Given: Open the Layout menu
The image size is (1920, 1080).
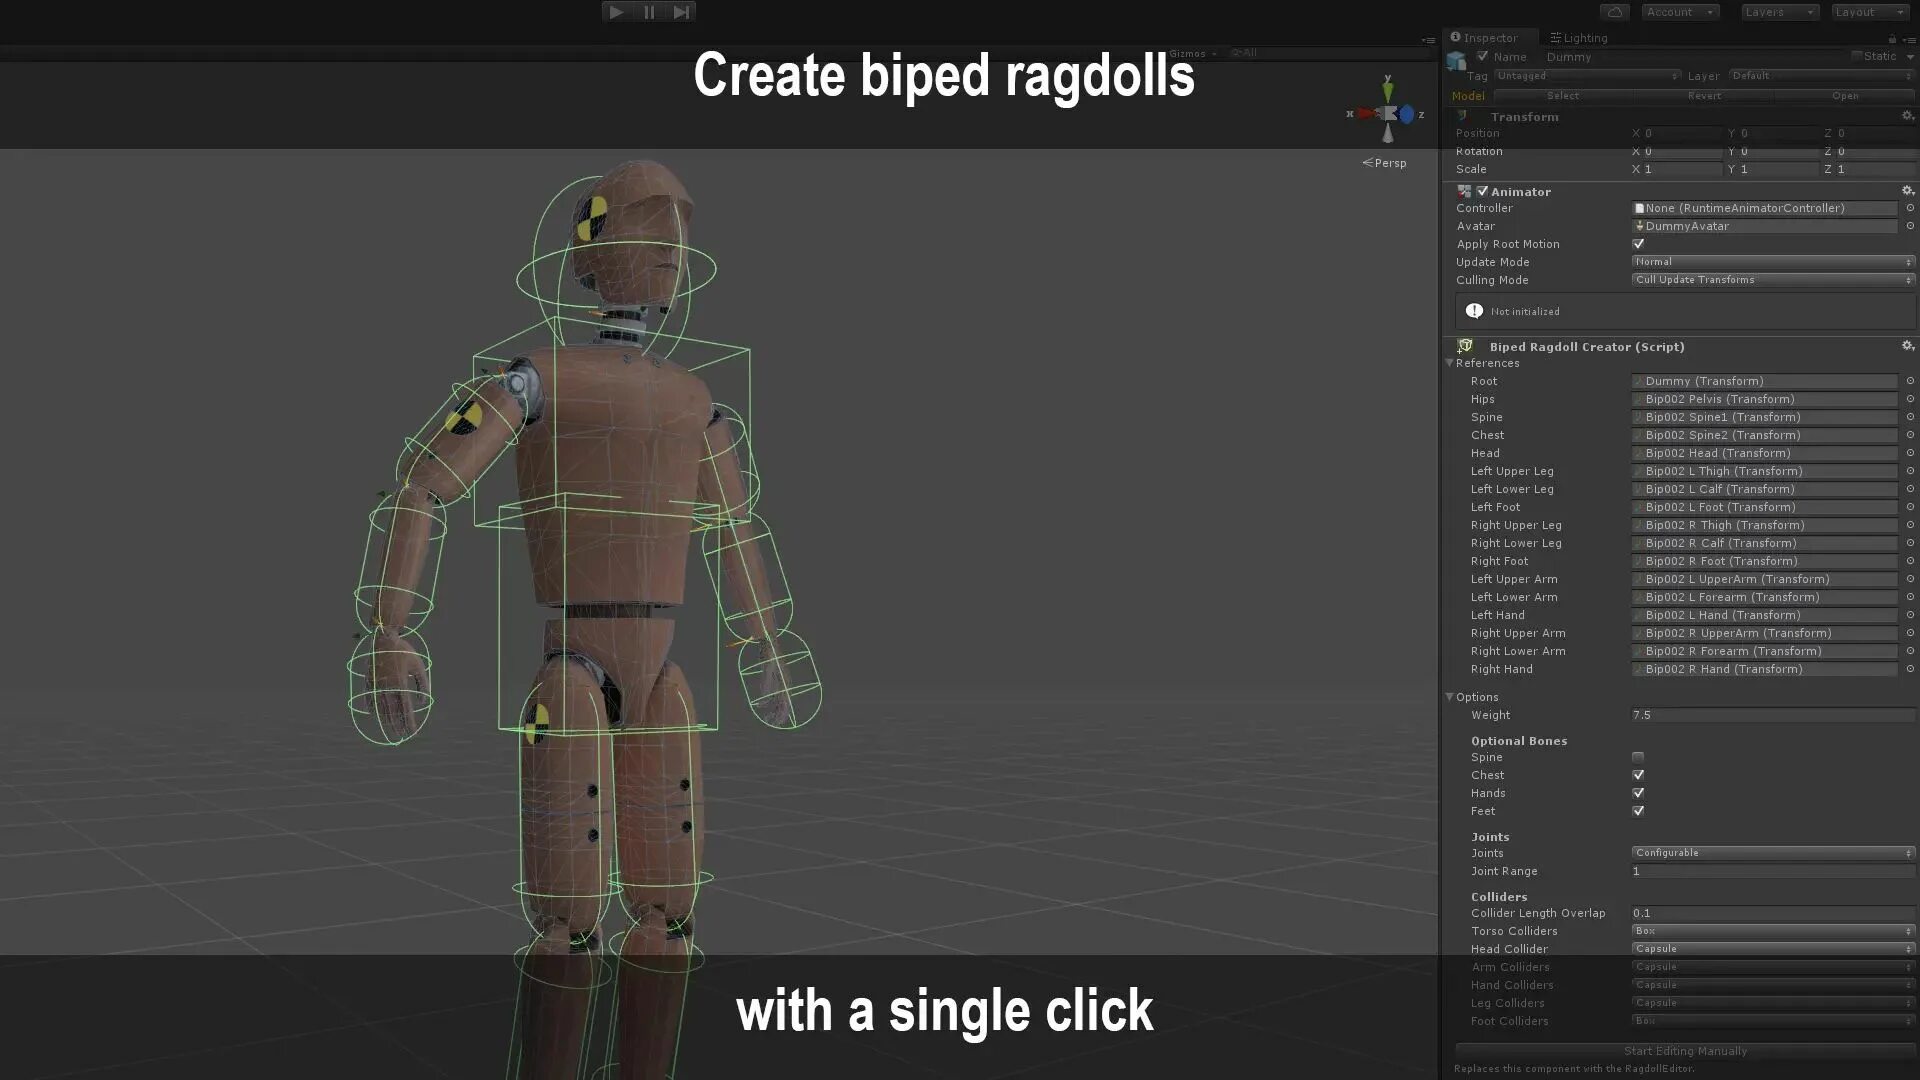Looking at the screenshot, I should pos(1869,12).
